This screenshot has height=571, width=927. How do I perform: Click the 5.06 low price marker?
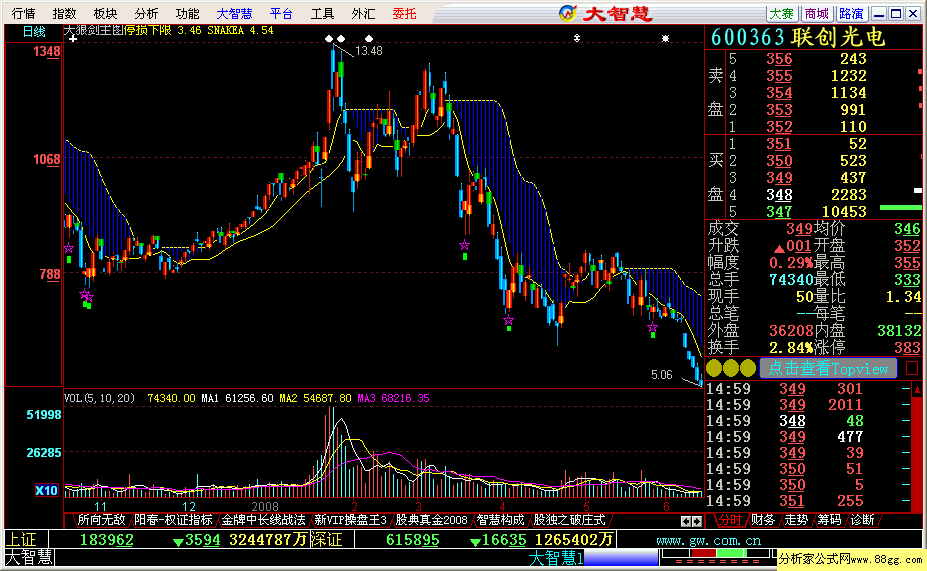tap(662, 375)
